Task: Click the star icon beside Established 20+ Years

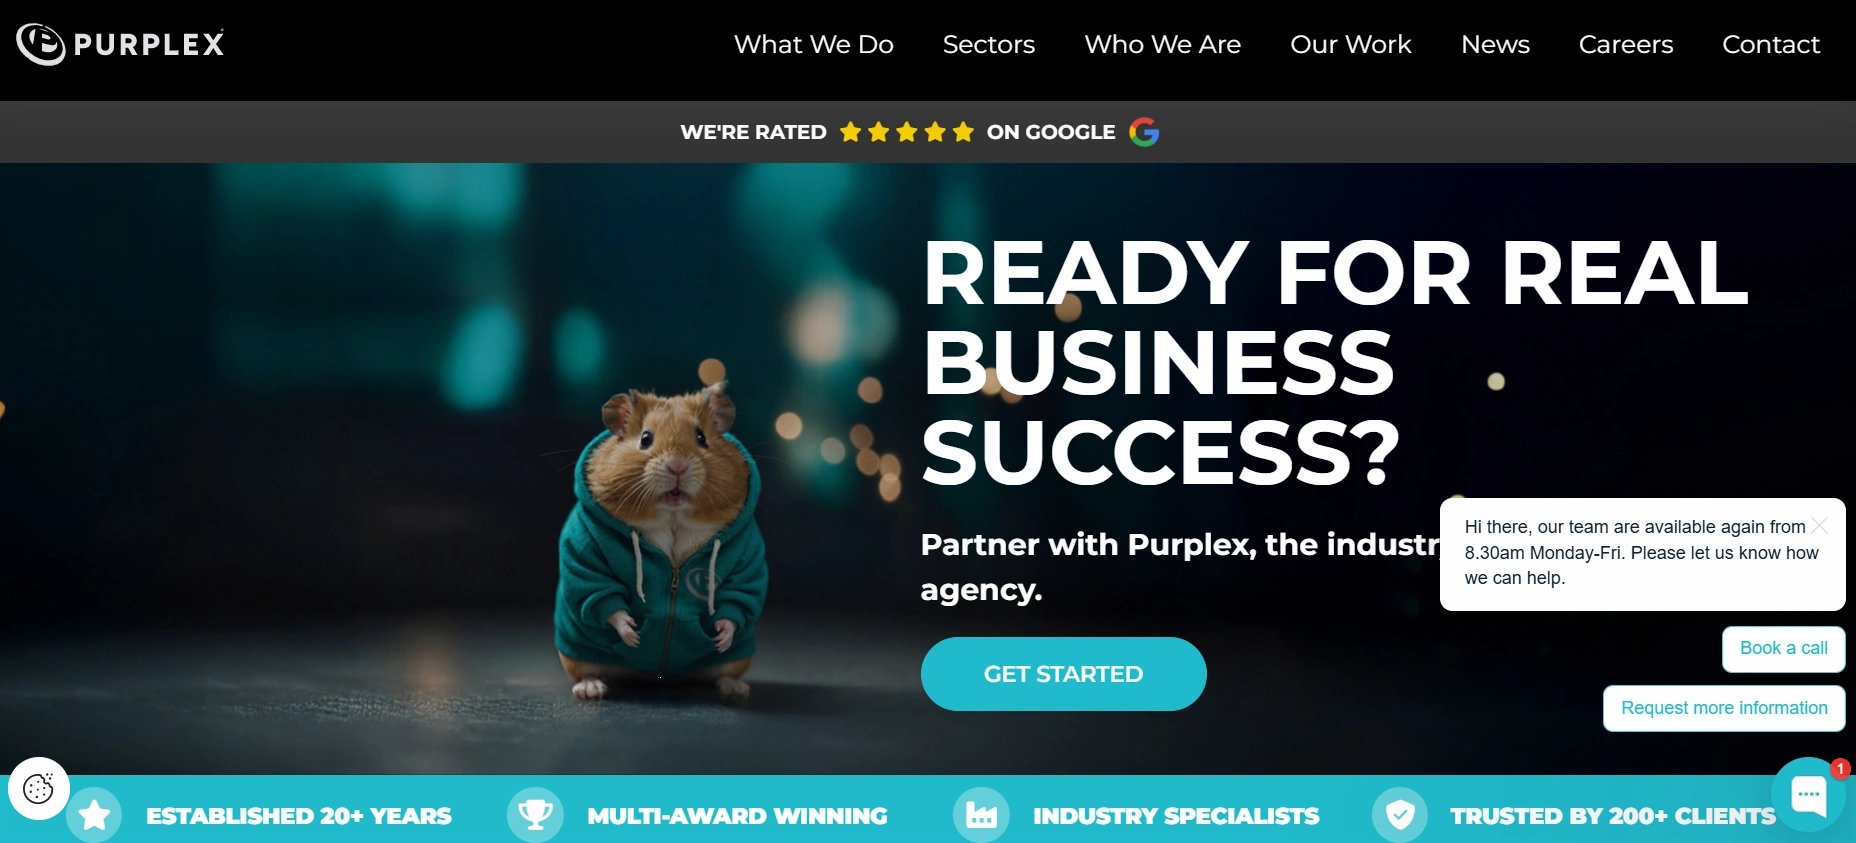Action: click(x=95, y=815)
